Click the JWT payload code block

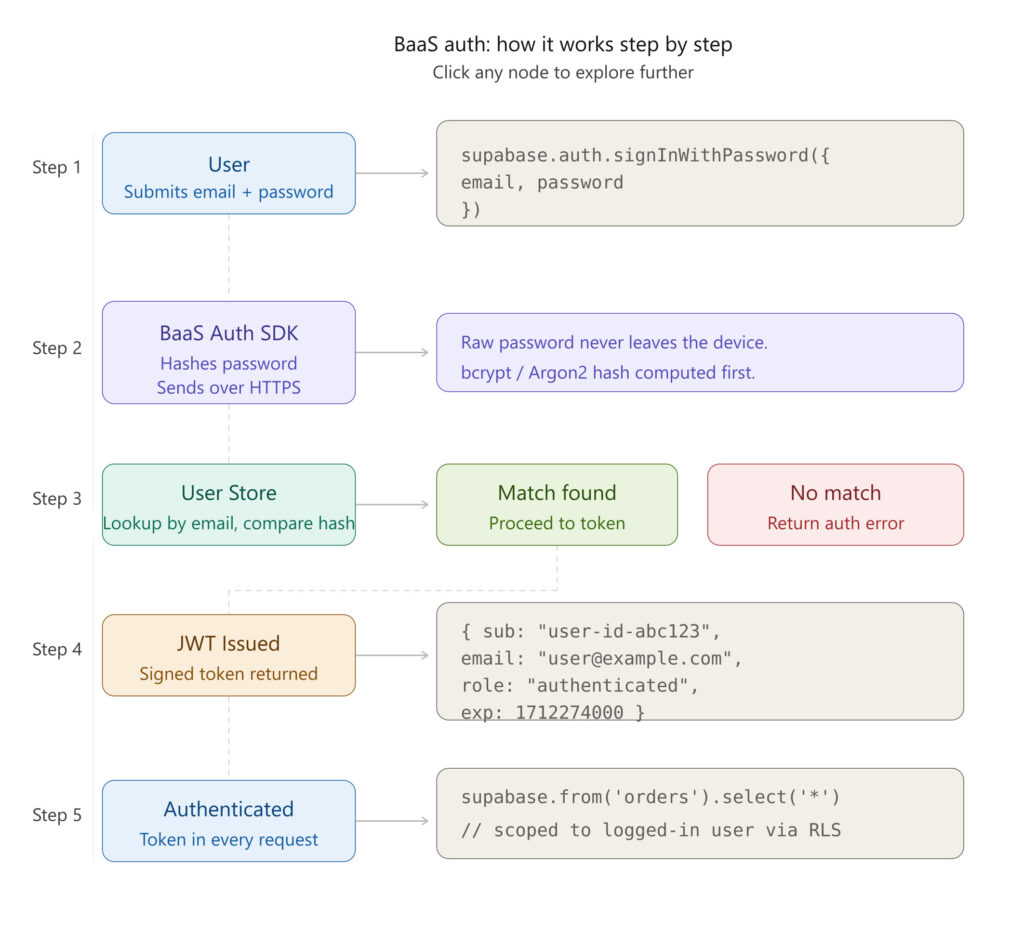click(x=700, y=660)
